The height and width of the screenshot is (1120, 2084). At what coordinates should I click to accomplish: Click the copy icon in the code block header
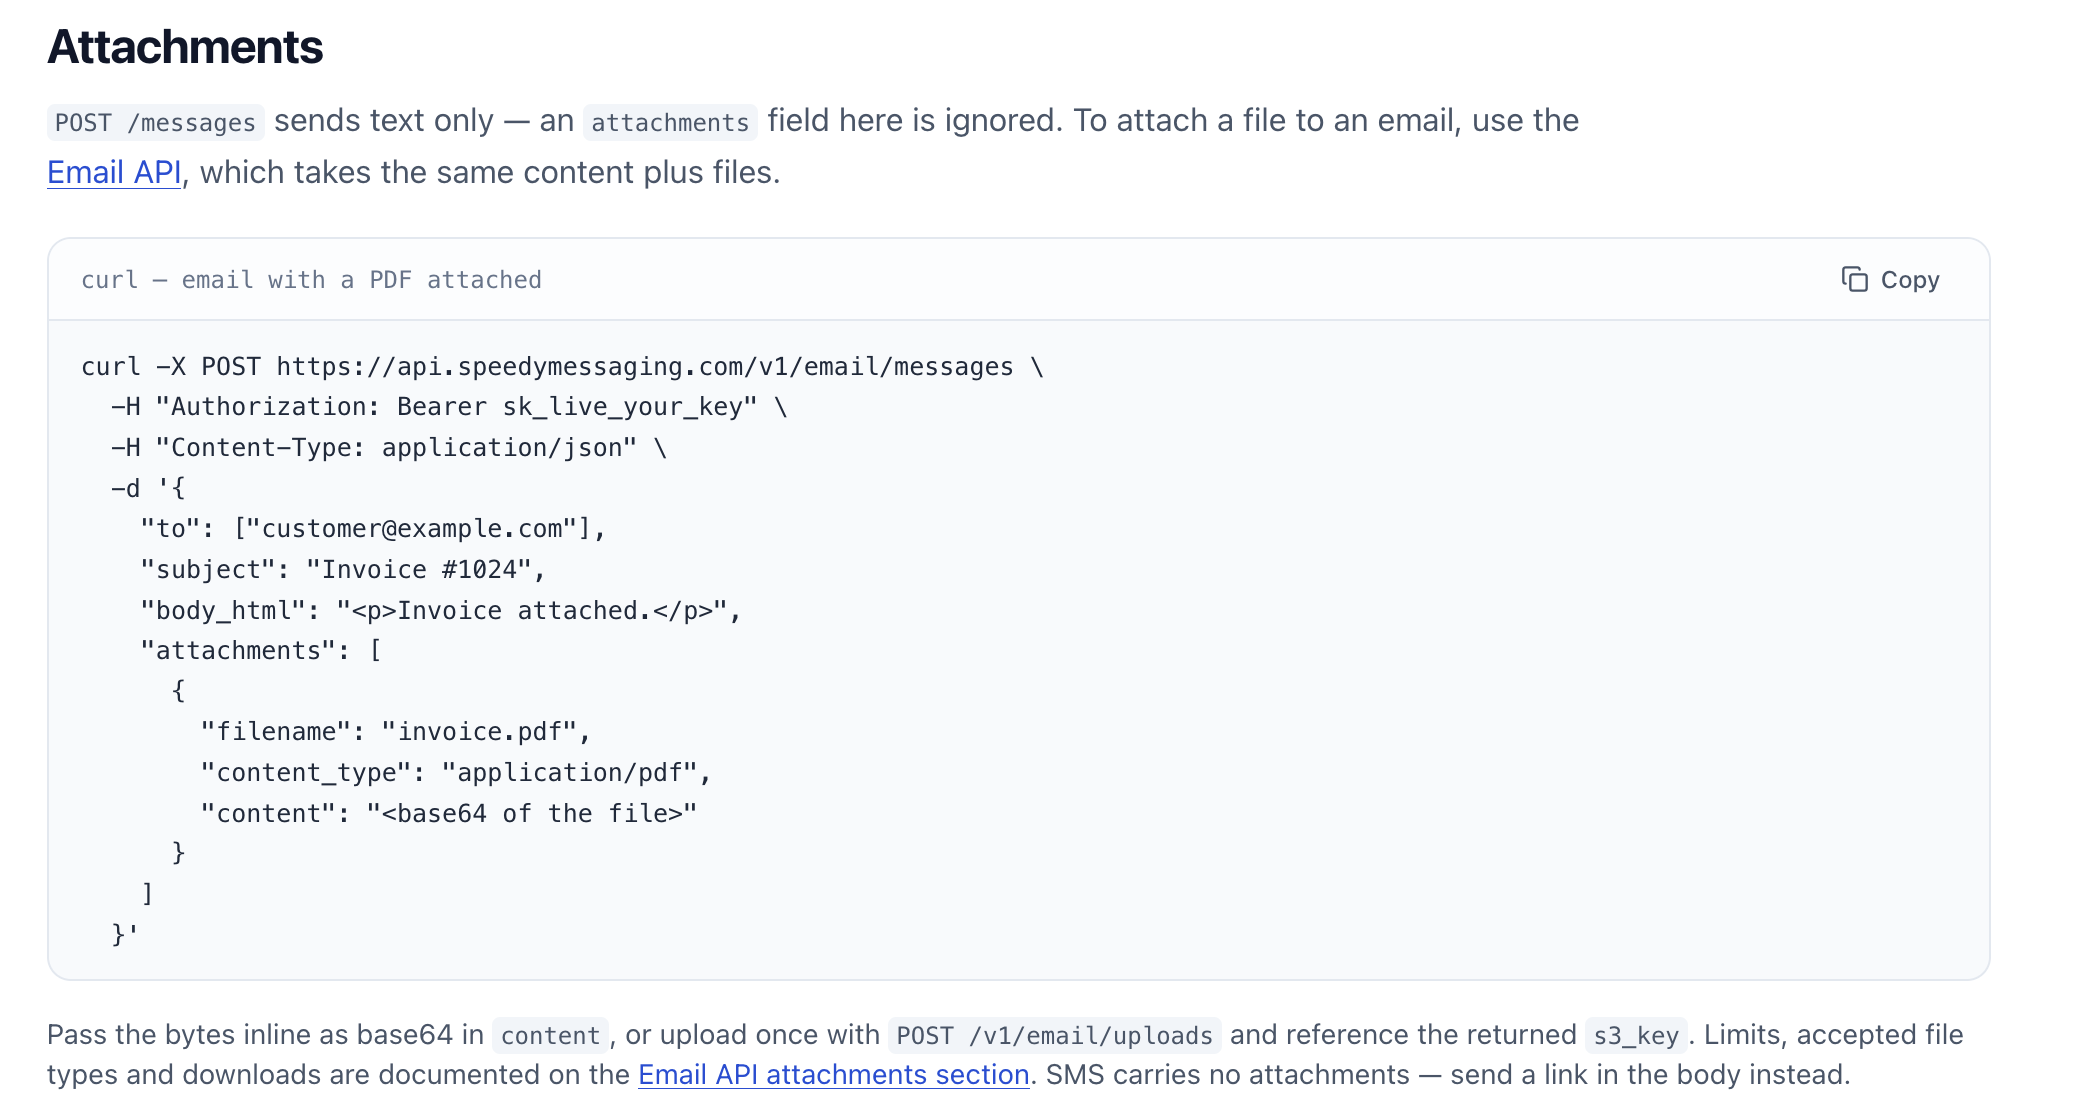coord(1854,280)
